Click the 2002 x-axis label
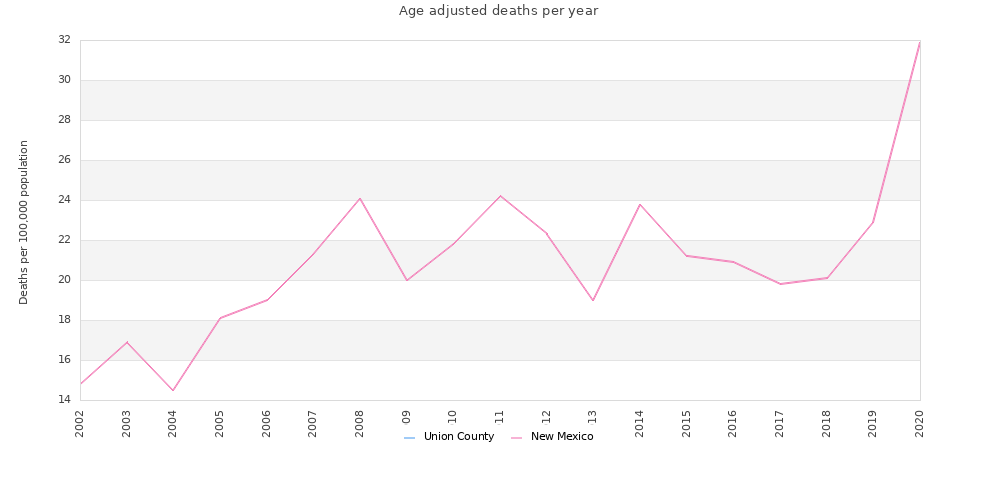This screenshot has height=500, width=1000. tap(80, 423)
